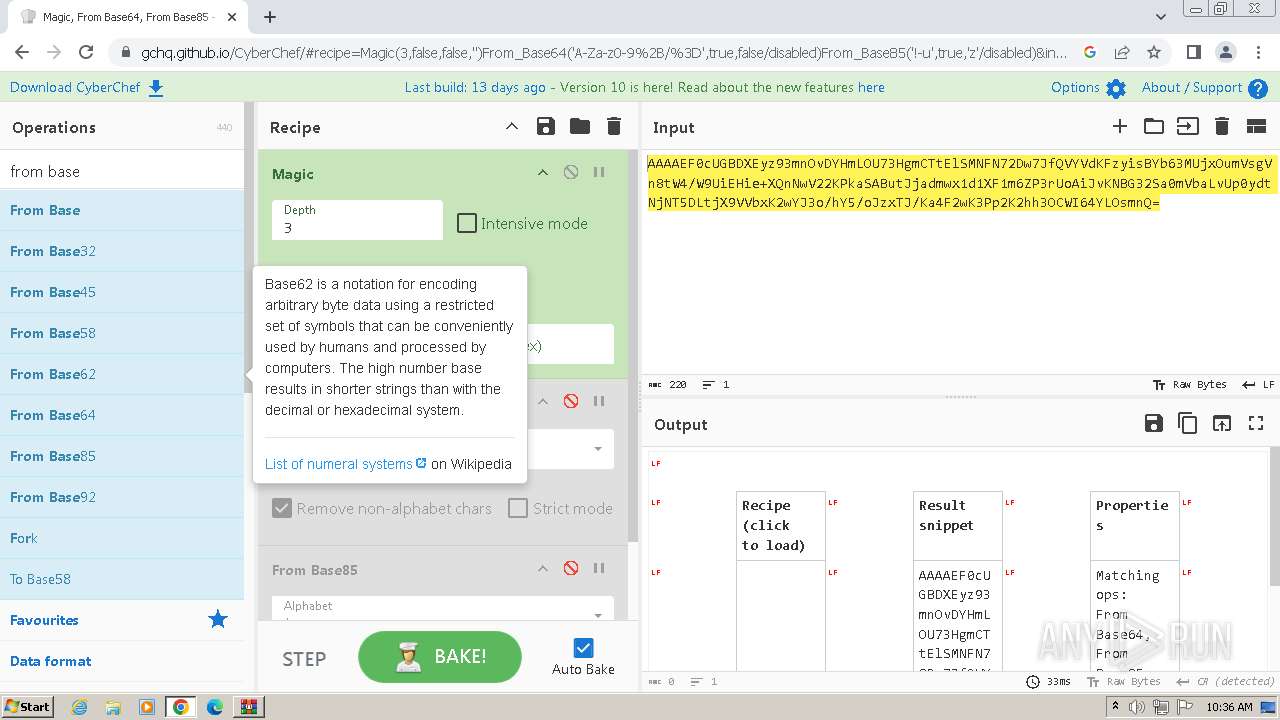Clear the recipe with the trash icon
1280x720 pixels.
pyautogui.click(x=614, y=126)
